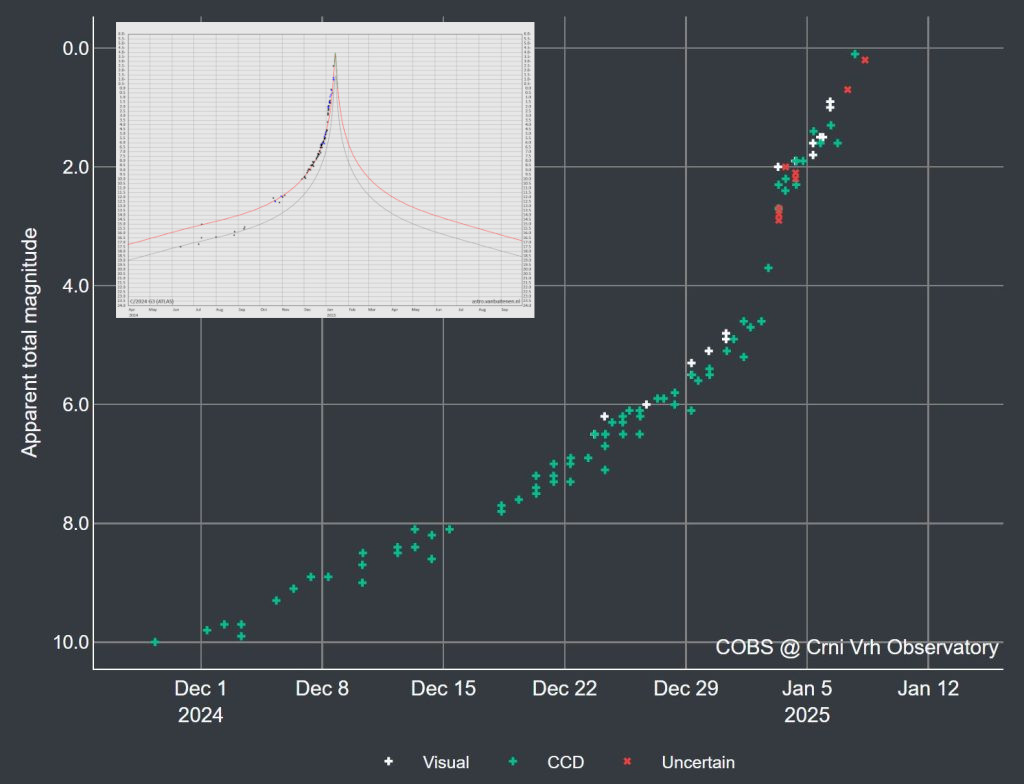Toggle the Uncertain series in the legend
The image size is (1024, 784).
tap(679, 762)
